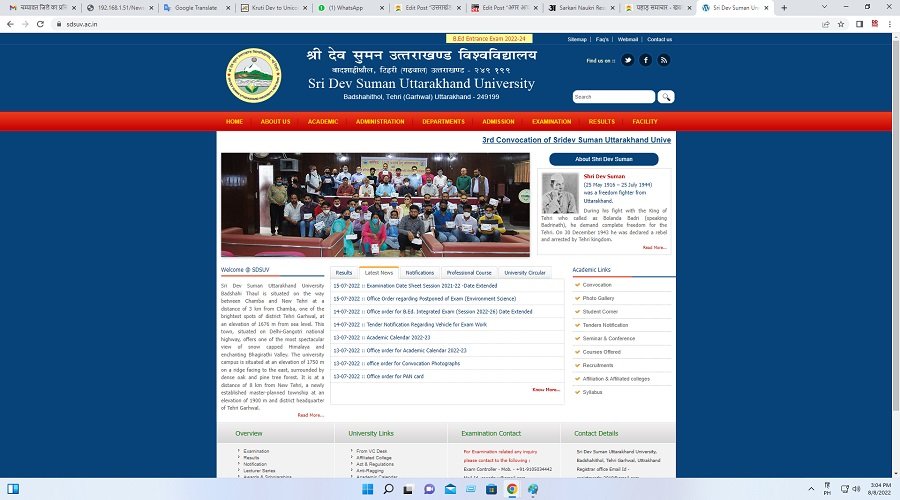Open the ACADEMIC navigation menu

[322, 122]
